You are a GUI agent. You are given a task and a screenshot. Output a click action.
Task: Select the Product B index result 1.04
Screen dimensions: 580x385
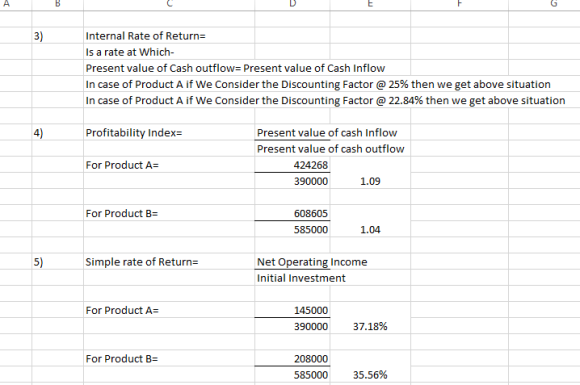pos(370,230)
